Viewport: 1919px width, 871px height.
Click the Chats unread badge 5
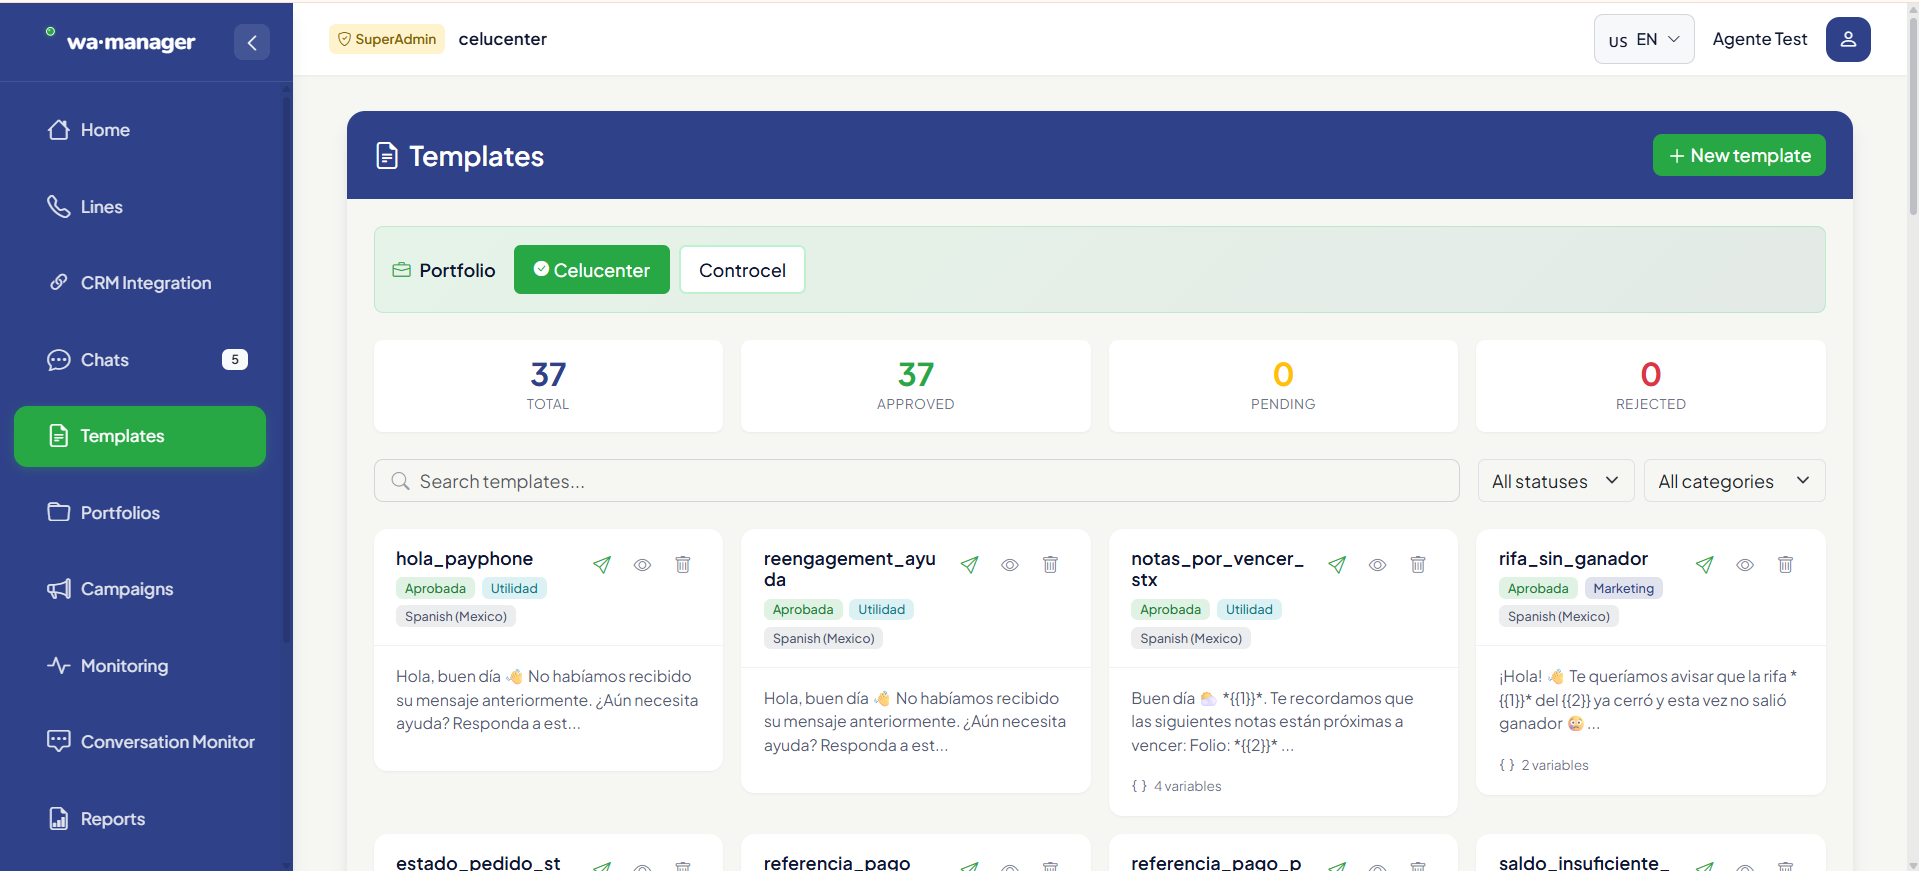point(235,360)
